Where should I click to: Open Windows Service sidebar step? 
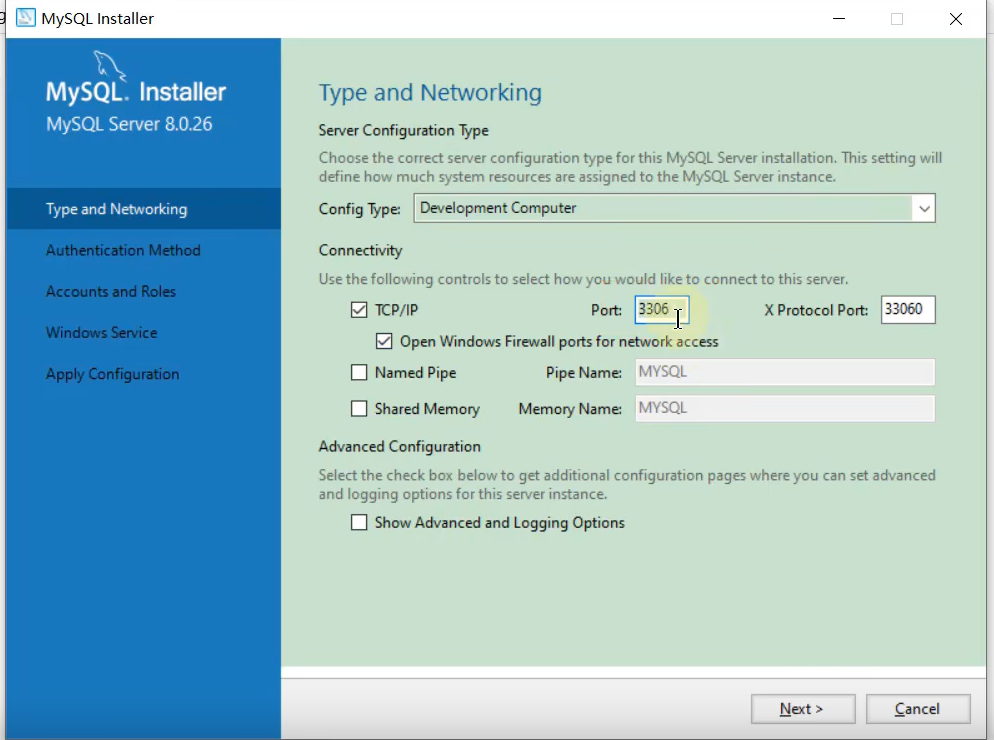click(x=101, y=332)
